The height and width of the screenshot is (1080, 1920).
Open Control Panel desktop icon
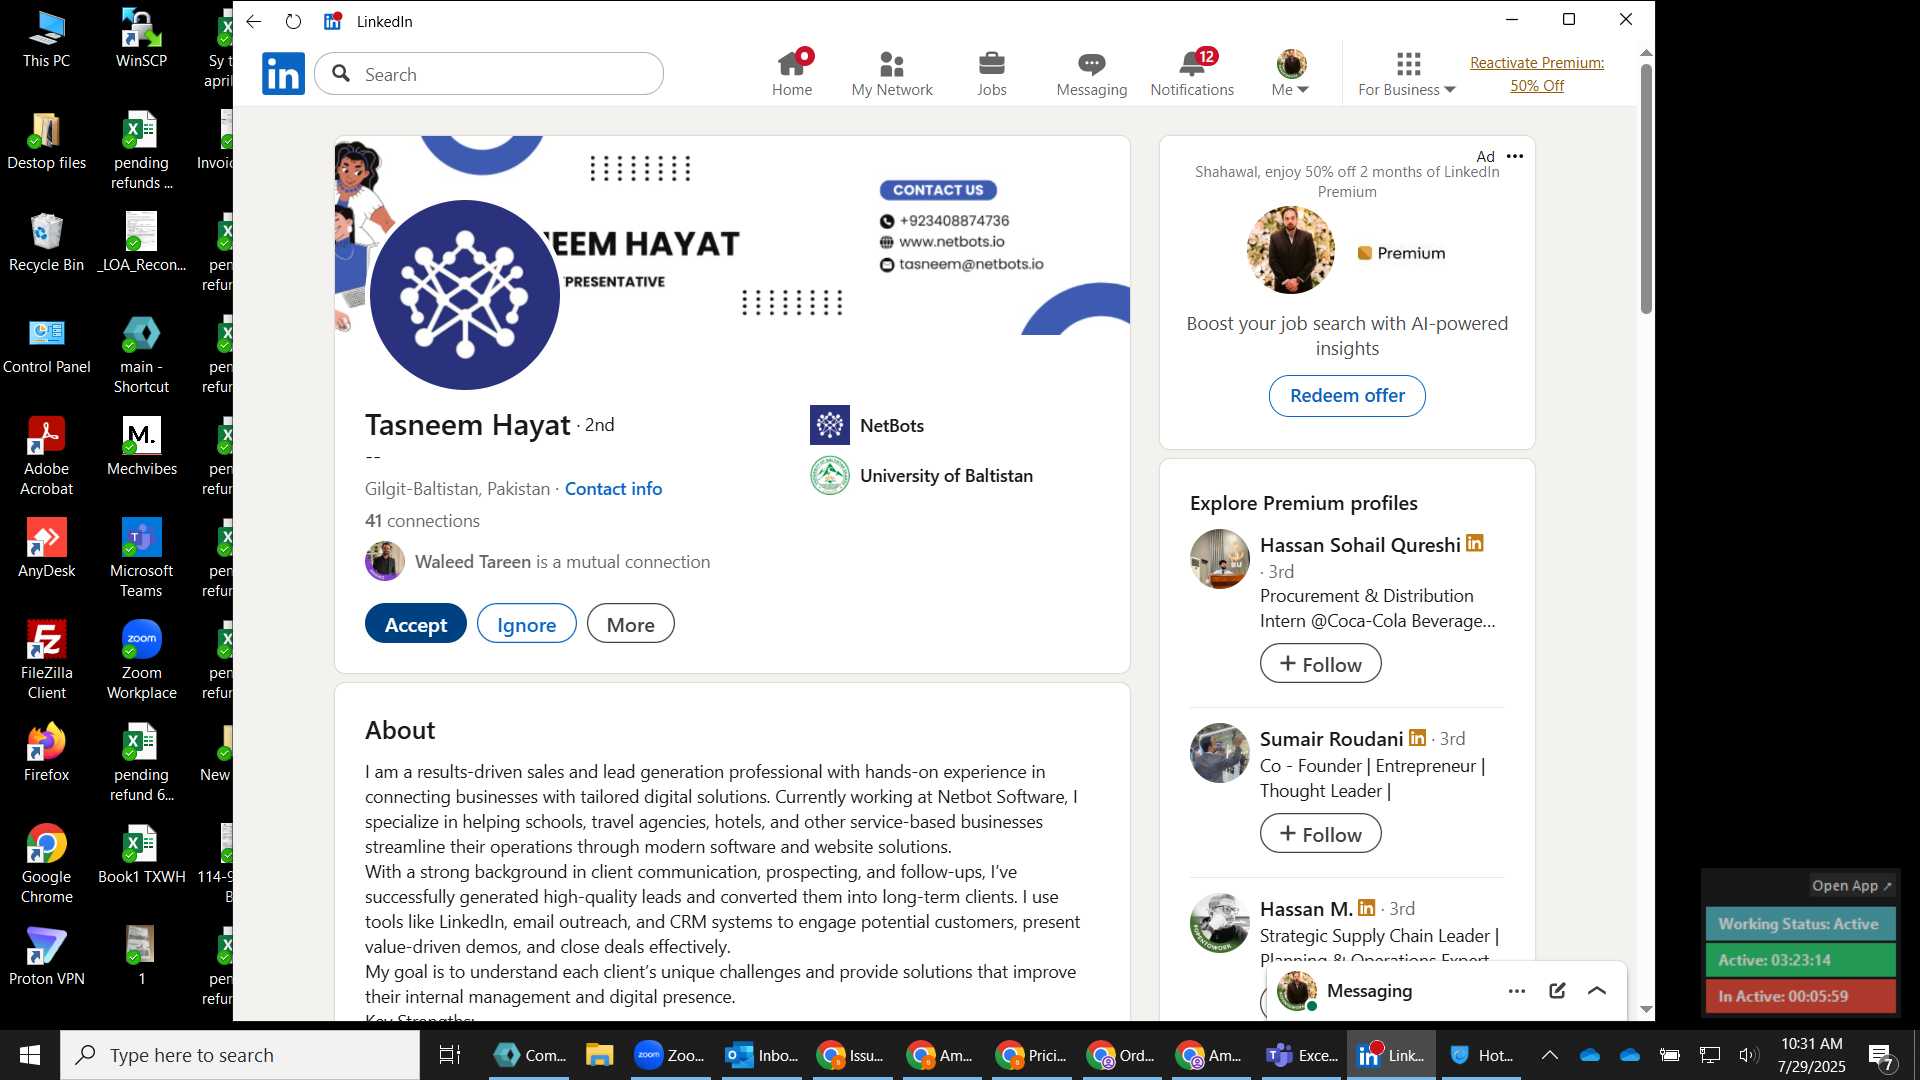tap(46, 344)
